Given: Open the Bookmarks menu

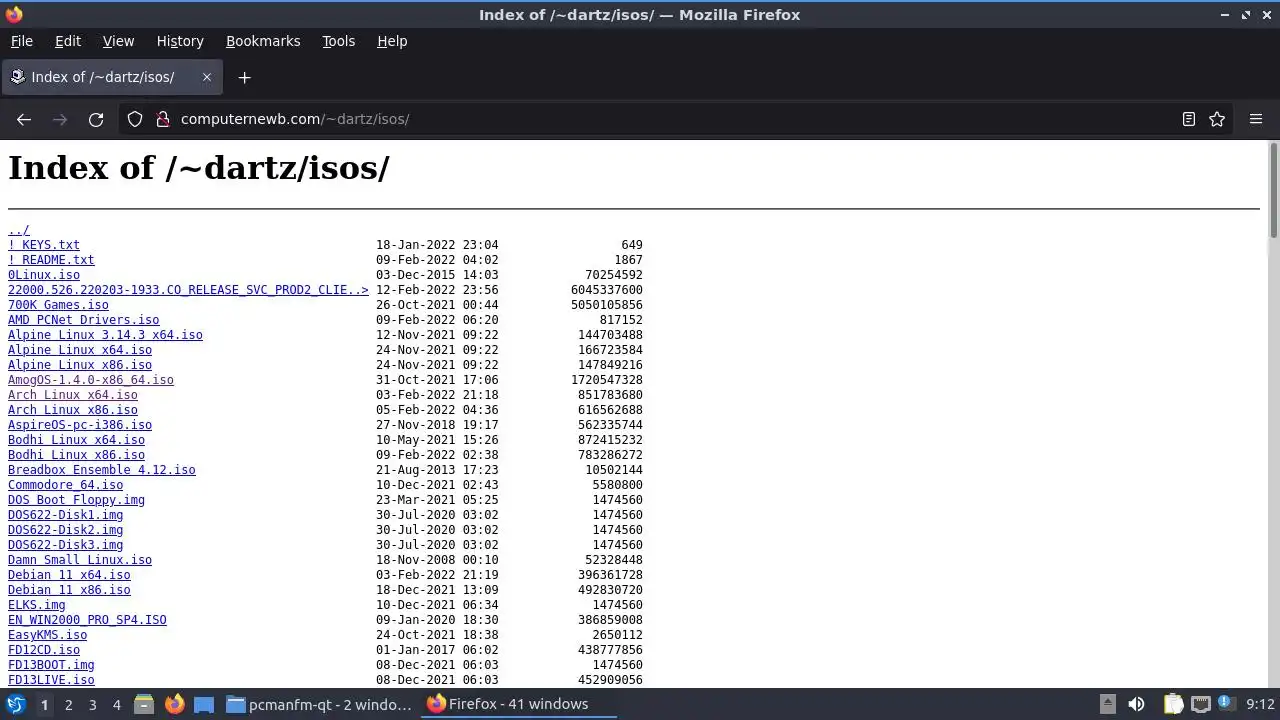Looking at the screenshot, I should (263, 41).
